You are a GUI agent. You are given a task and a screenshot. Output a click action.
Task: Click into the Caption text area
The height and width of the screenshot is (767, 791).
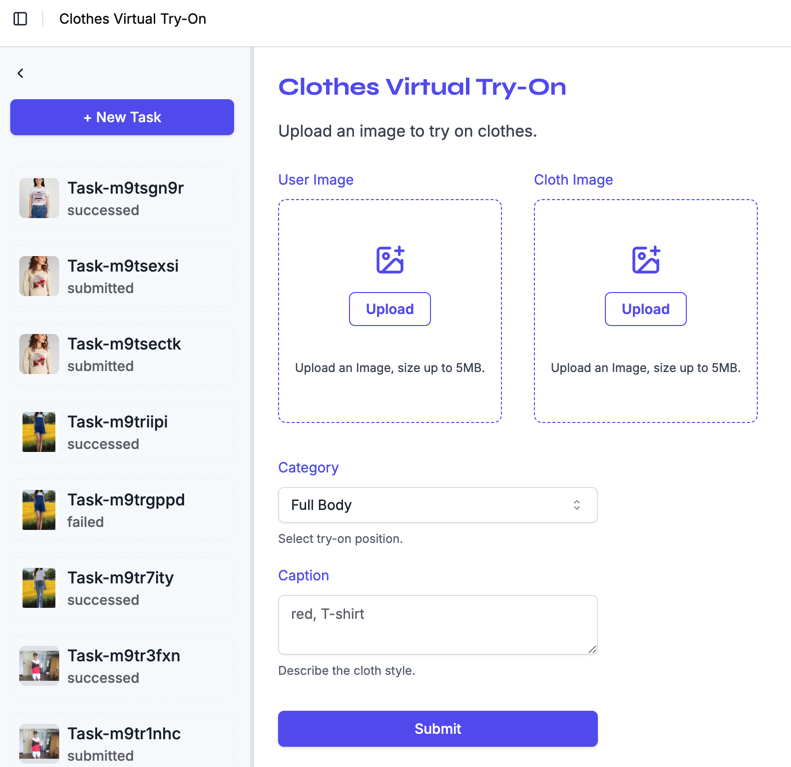click(437, 624)
